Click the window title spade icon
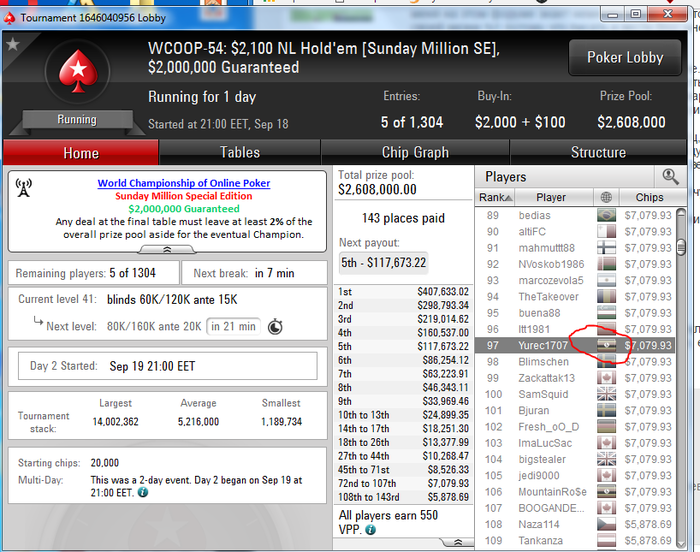700x552 pixels. pyautogui.click(x=9, y=18)
